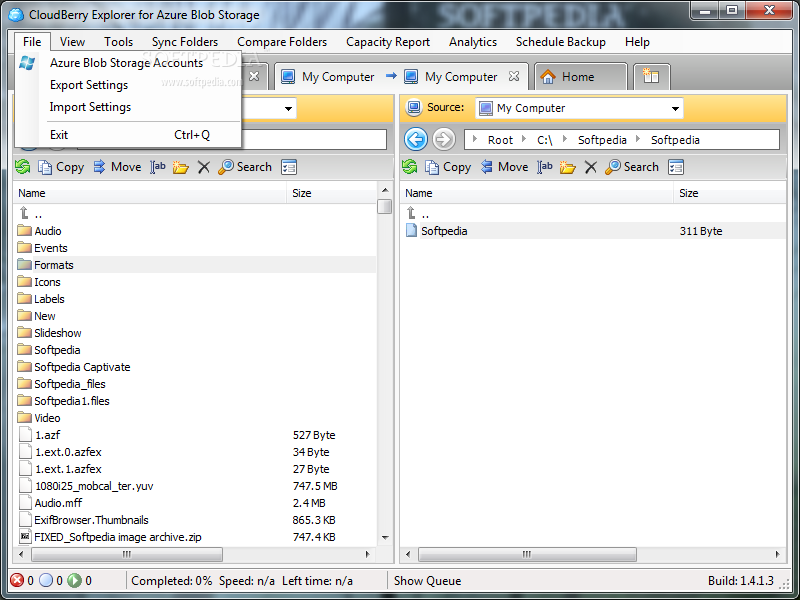Choose Azure Blob Storage Accounts
This screenshot has width=800, height=600.
tap(128, 63)
